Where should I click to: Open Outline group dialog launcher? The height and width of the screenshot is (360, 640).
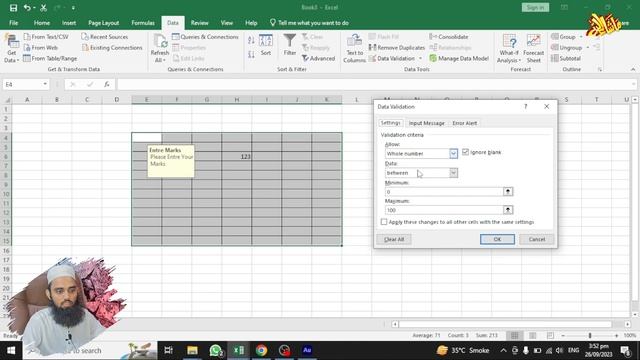[600, 70]
